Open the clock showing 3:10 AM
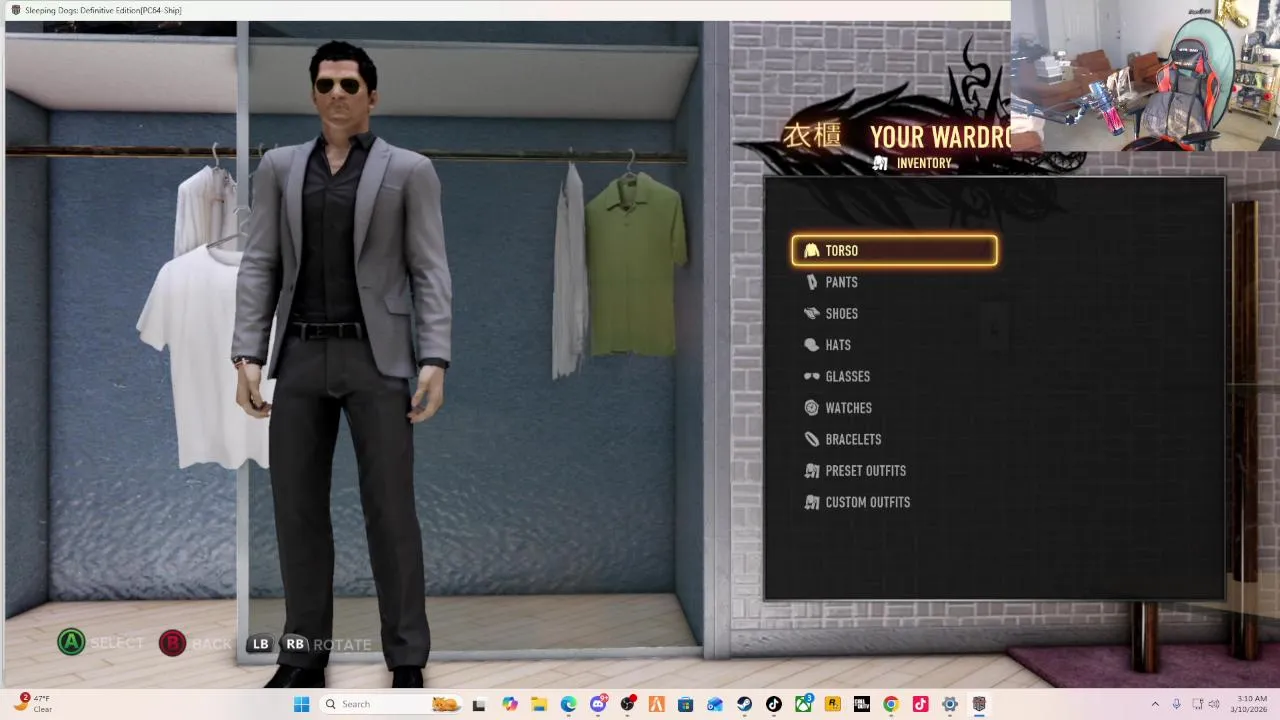This screenshot has width=1280, height=720. pos(1250,704)
